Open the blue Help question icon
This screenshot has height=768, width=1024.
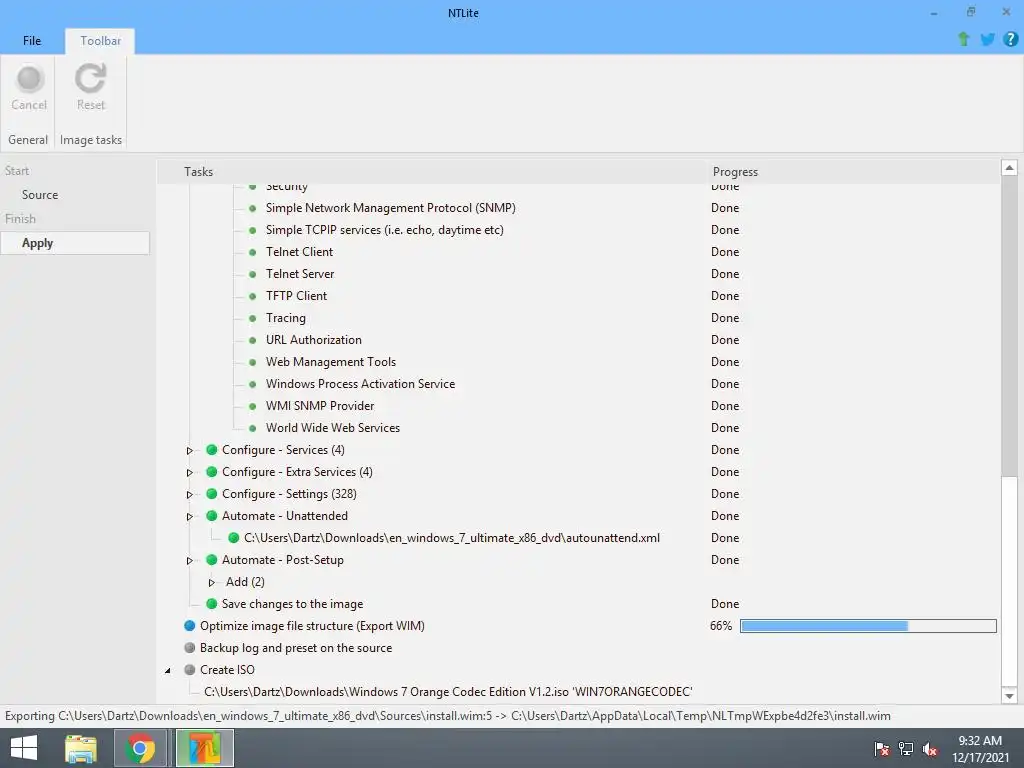coord(1010,39)
